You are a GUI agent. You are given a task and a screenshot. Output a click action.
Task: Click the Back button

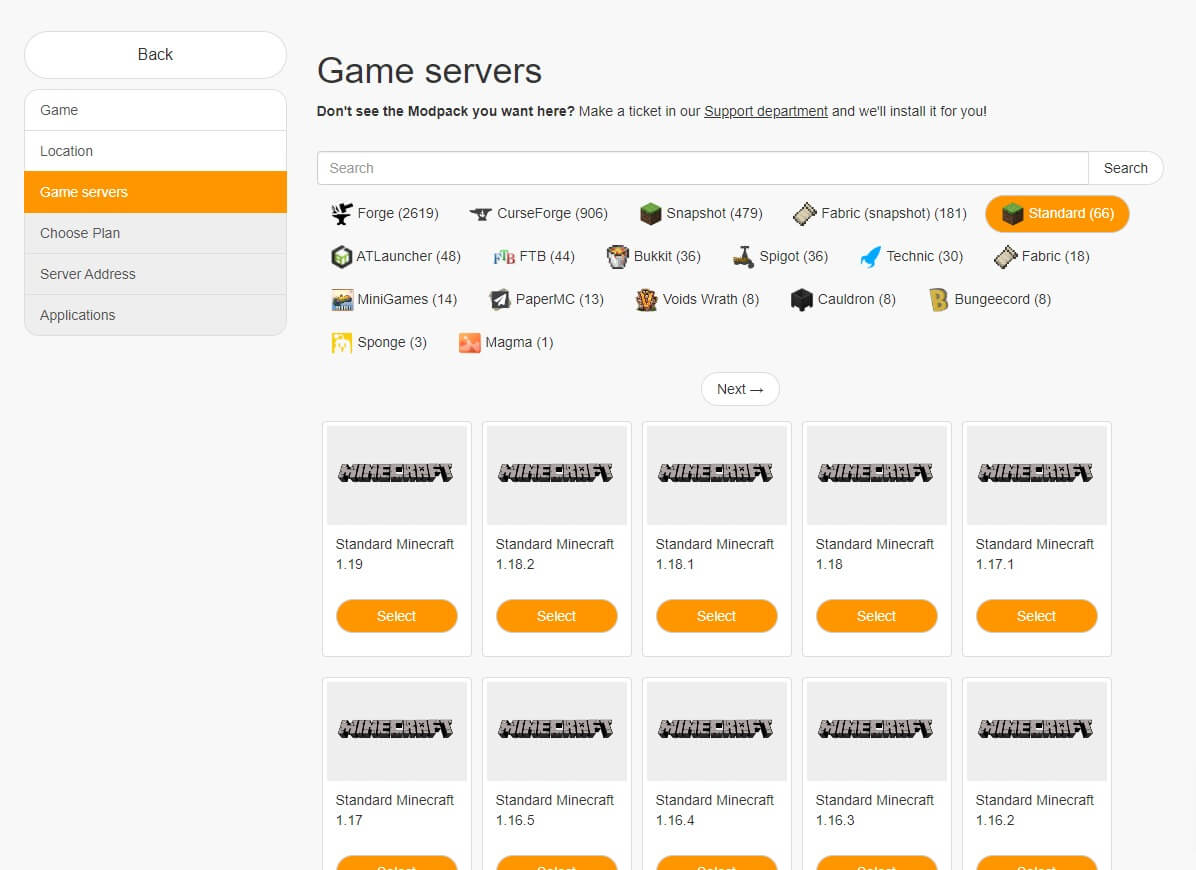(x=156, y=55)
